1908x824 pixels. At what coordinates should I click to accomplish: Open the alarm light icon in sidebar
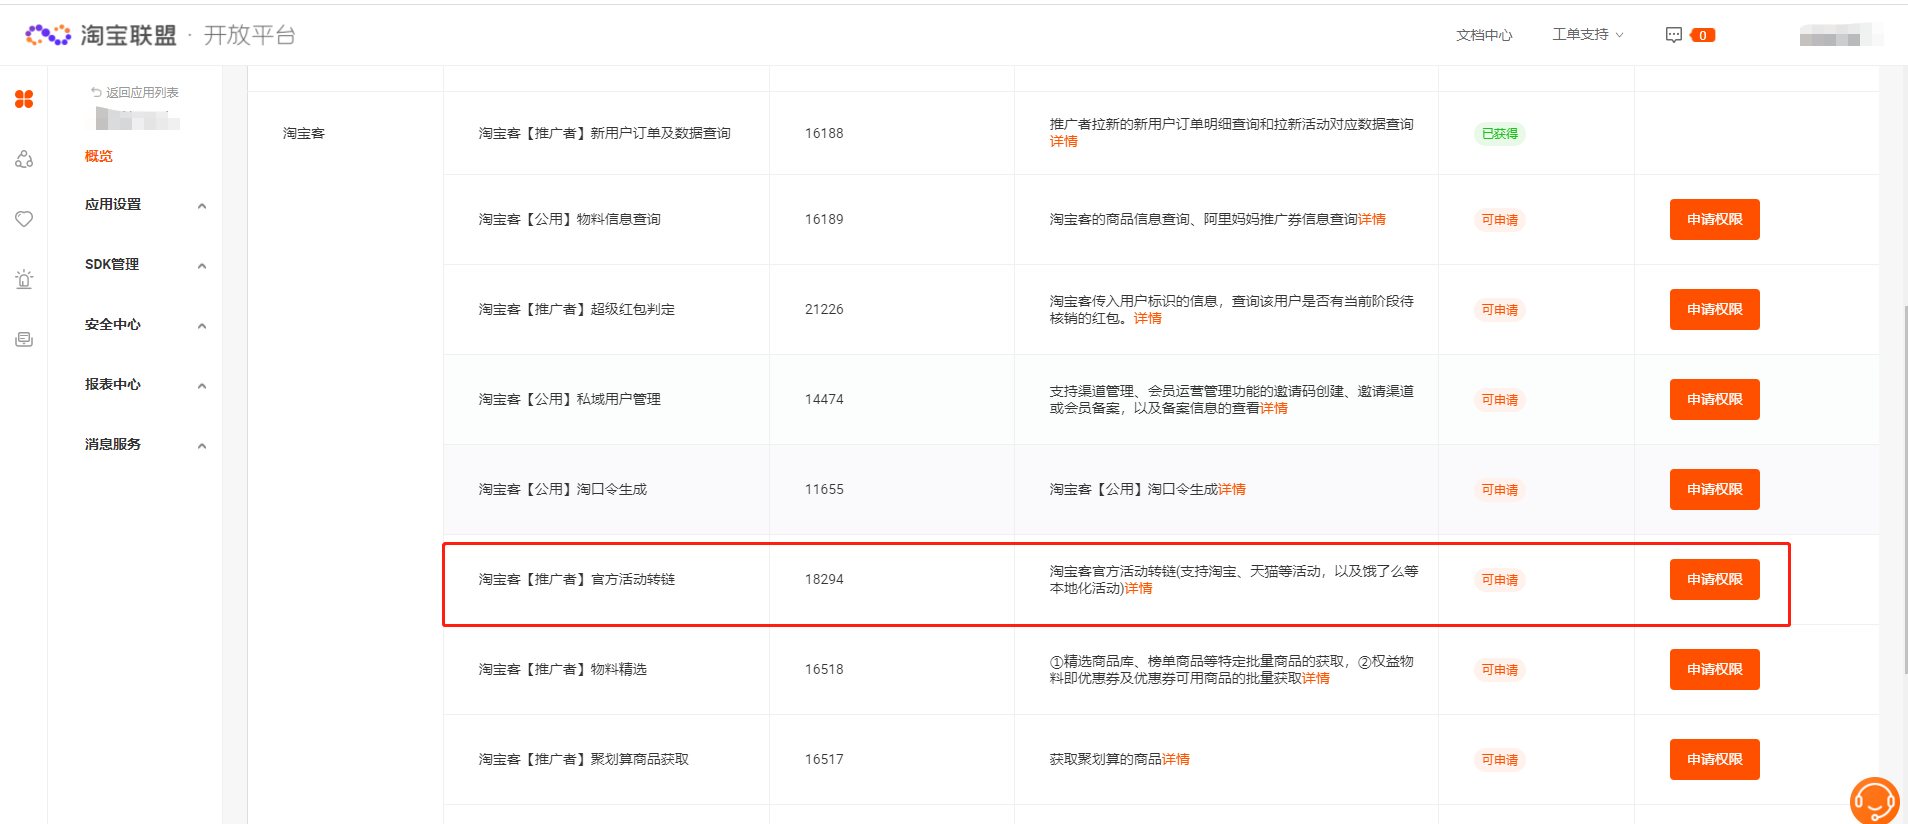coord(24,279)
